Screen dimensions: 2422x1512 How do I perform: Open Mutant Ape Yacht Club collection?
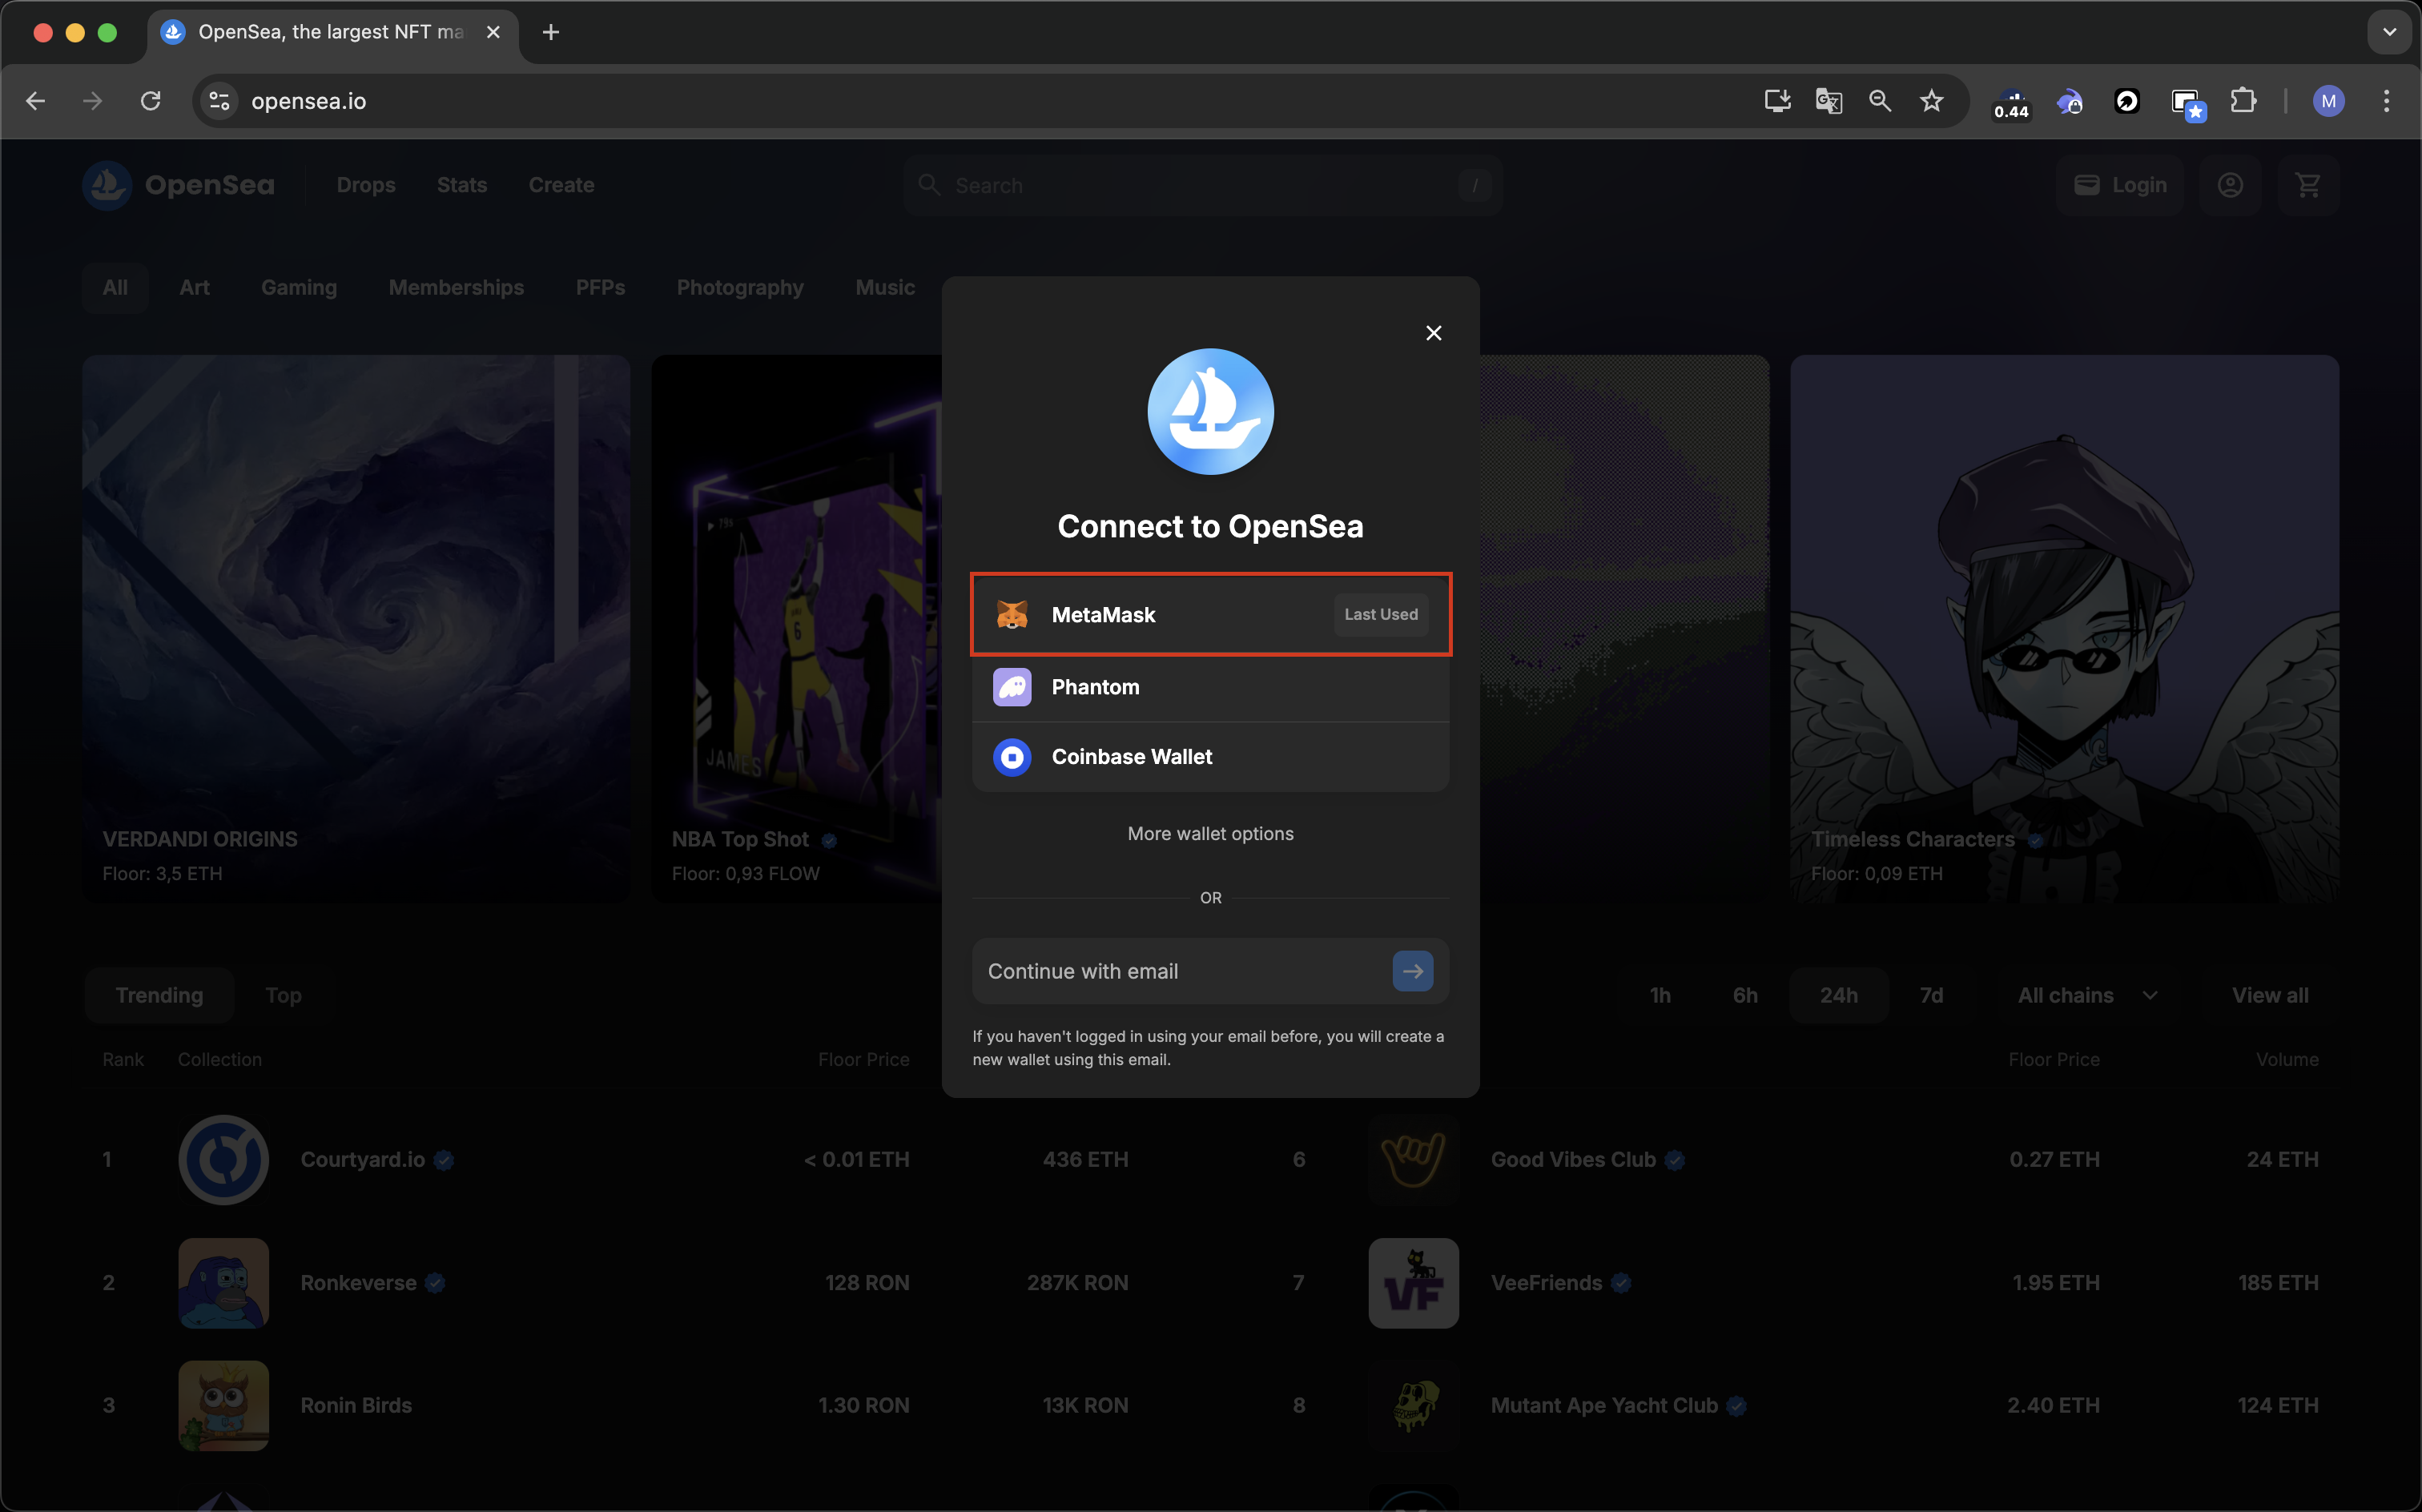point(1805,1405)
